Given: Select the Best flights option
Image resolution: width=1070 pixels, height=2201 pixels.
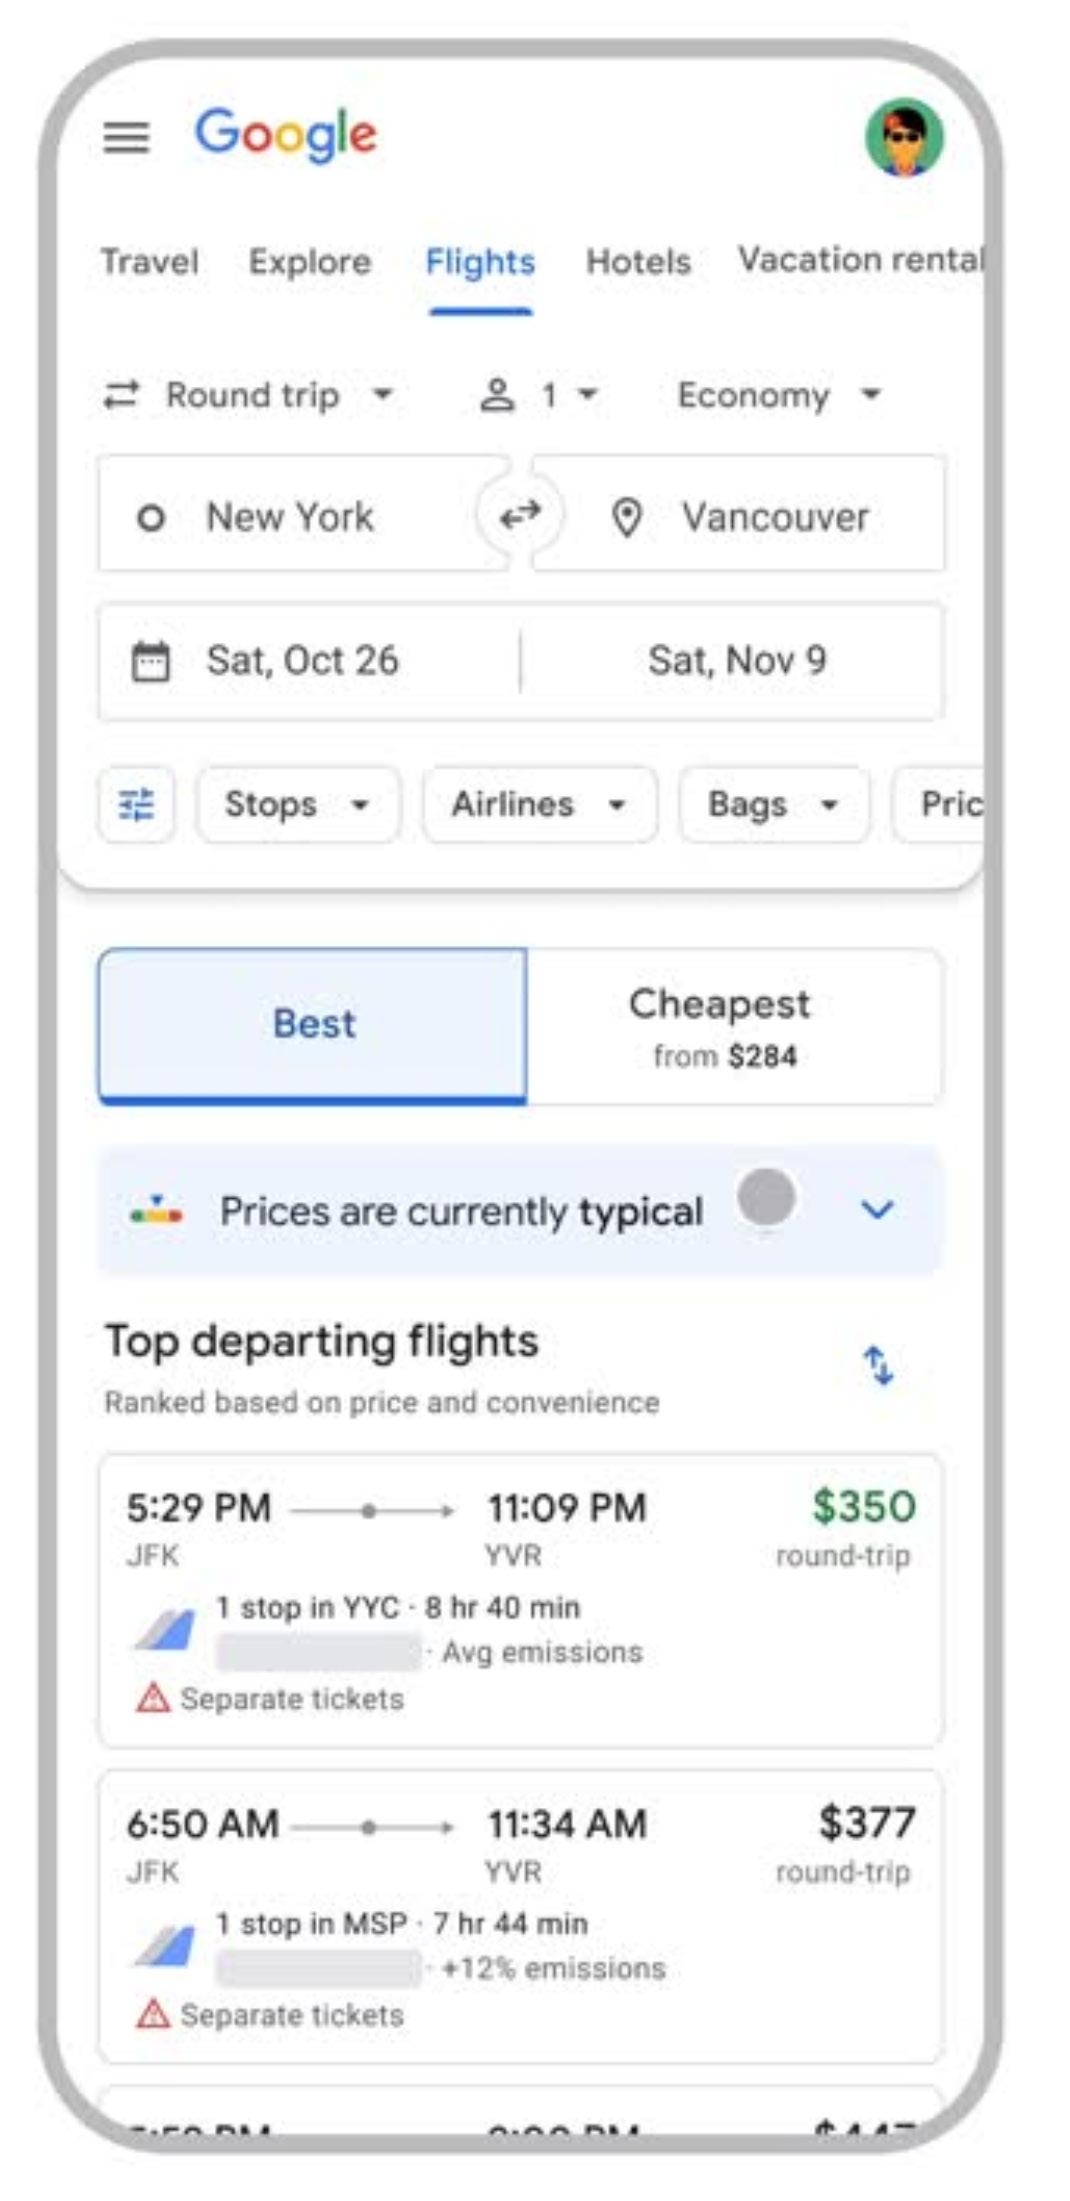Looking at the screenshot, I should coord(313,1025).
